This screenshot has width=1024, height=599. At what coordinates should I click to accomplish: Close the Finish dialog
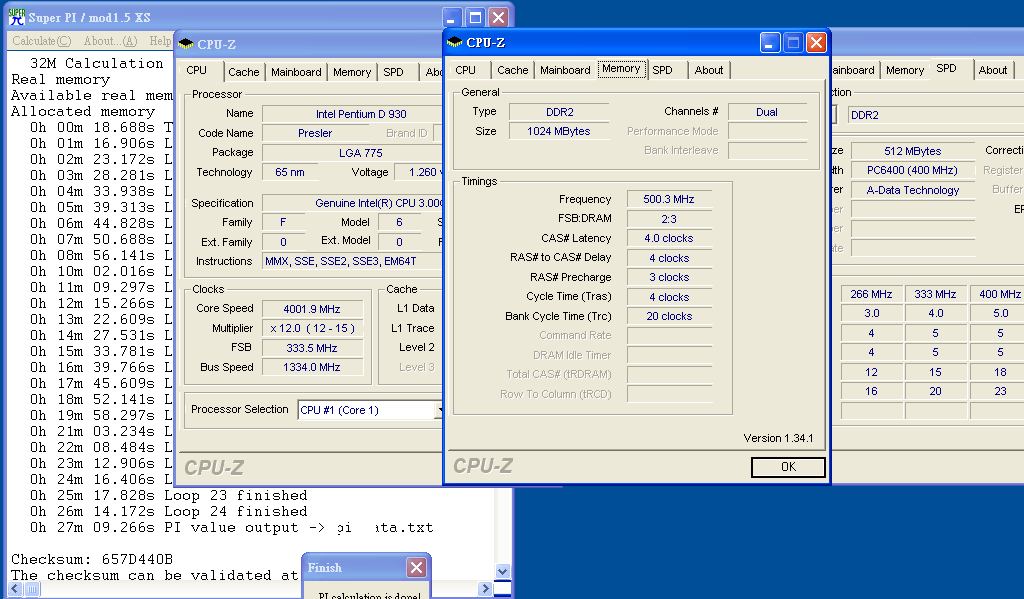coord(416,567)
